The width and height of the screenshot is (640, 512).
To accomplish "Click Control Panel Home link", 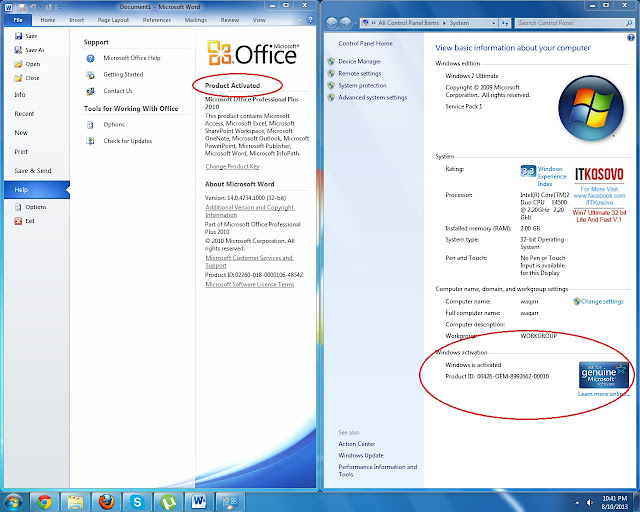I will point(365,43).
